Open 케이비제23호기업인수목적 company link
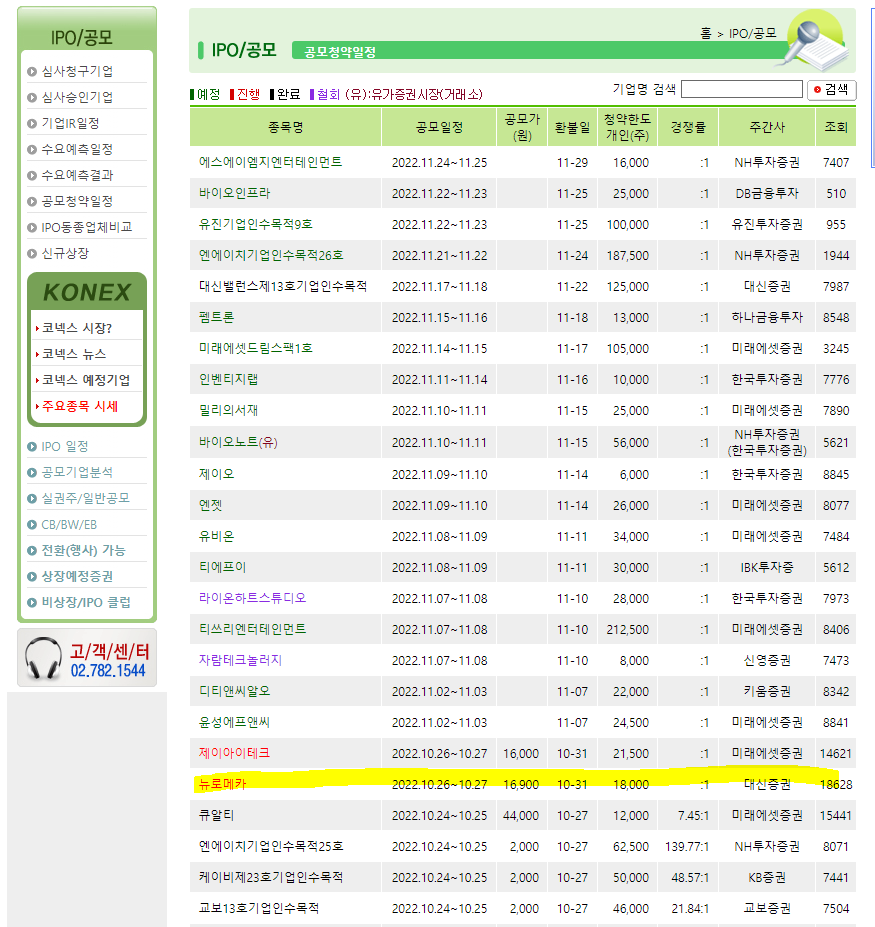875x927 pixels. point(271,877)
